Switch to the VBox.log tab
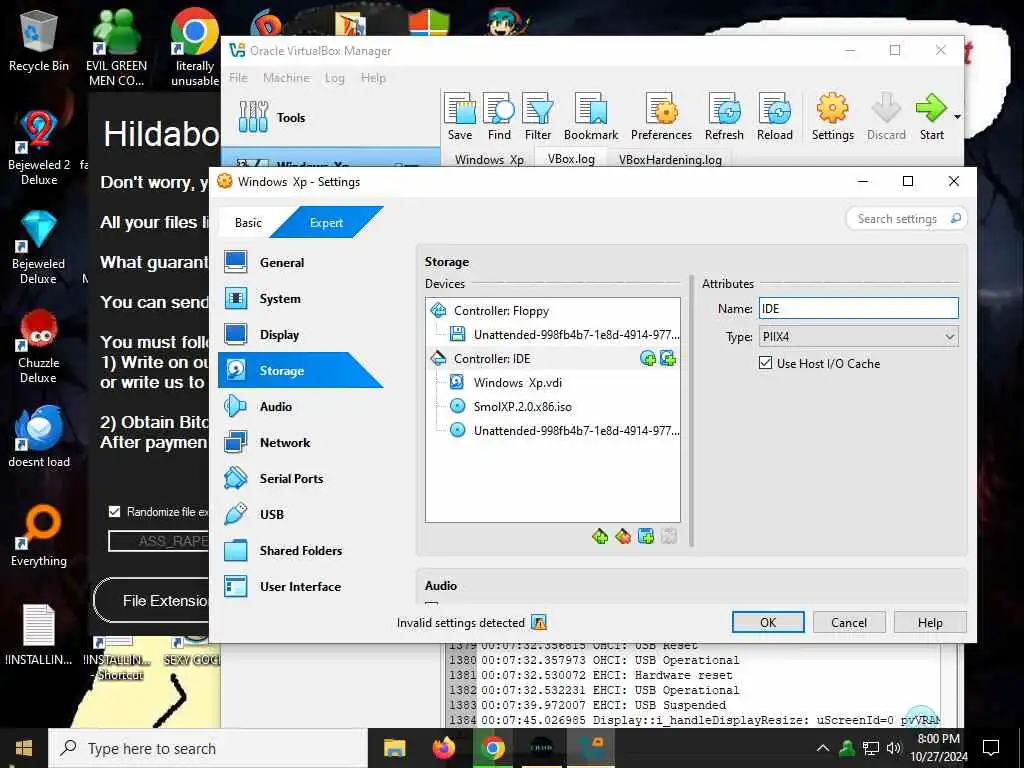The image size is (1024, 768). [571, 159]
